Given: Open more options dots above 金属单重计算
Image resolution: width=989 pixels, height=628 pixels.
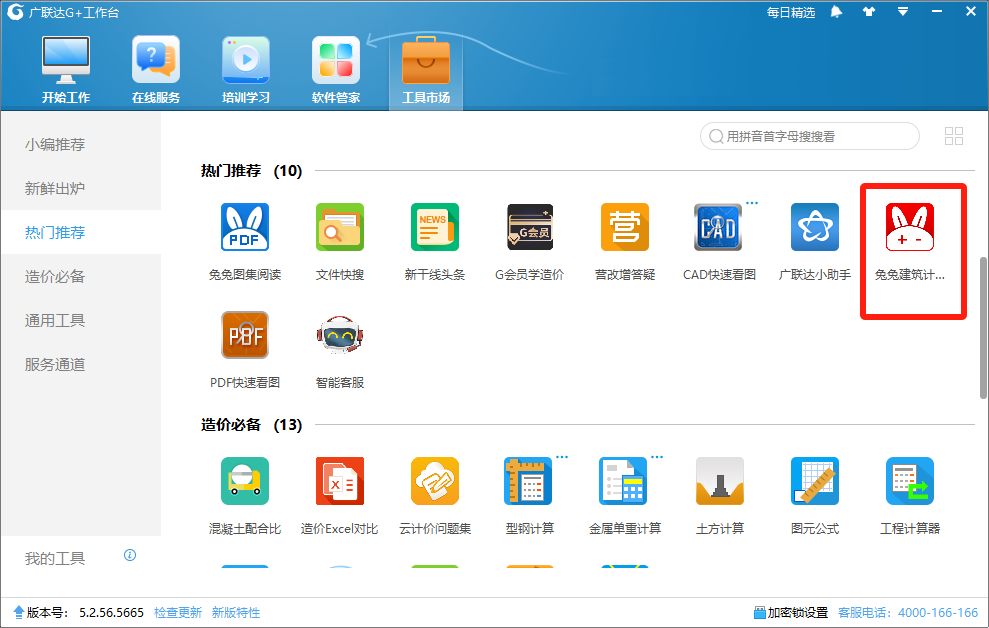Looking at the screenshot, I should point(657,457).
